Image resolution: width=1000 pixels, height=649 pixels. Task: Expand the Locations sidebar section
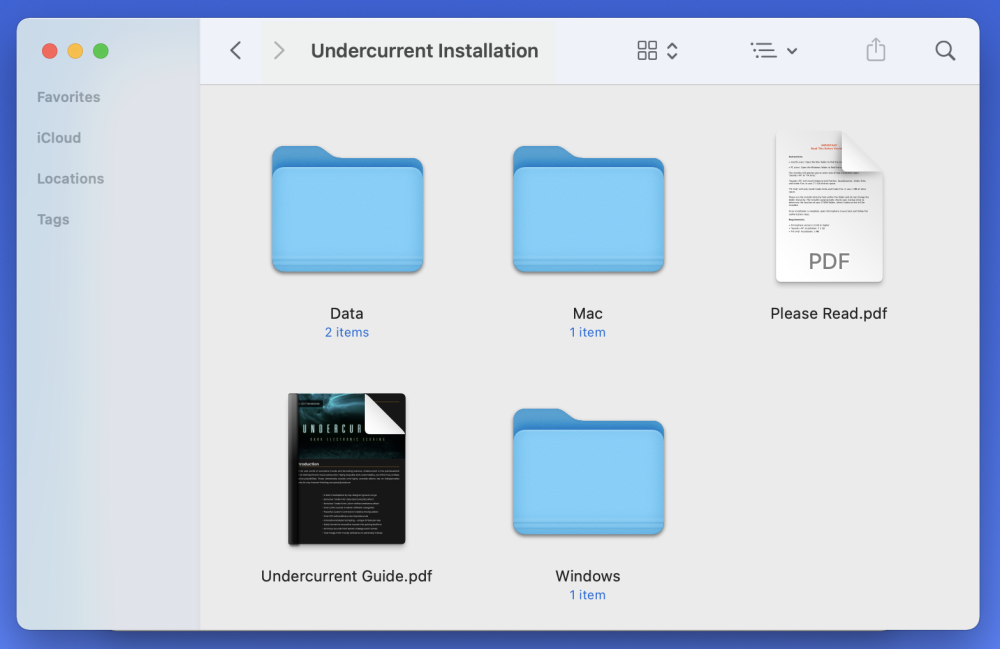pyautogui.click(x=70, y=179)
